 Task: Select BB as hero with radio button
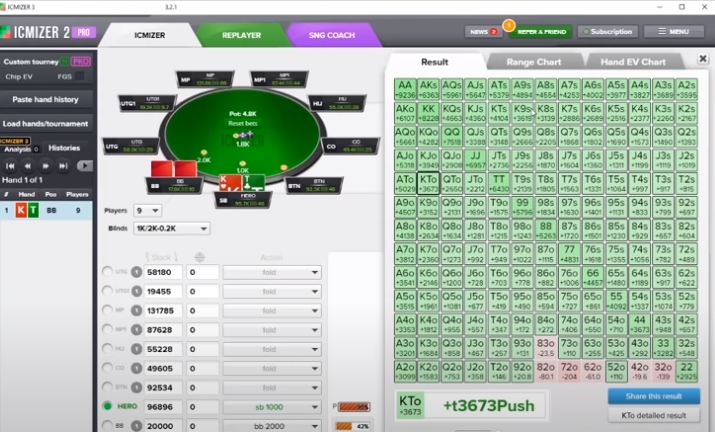108,425
